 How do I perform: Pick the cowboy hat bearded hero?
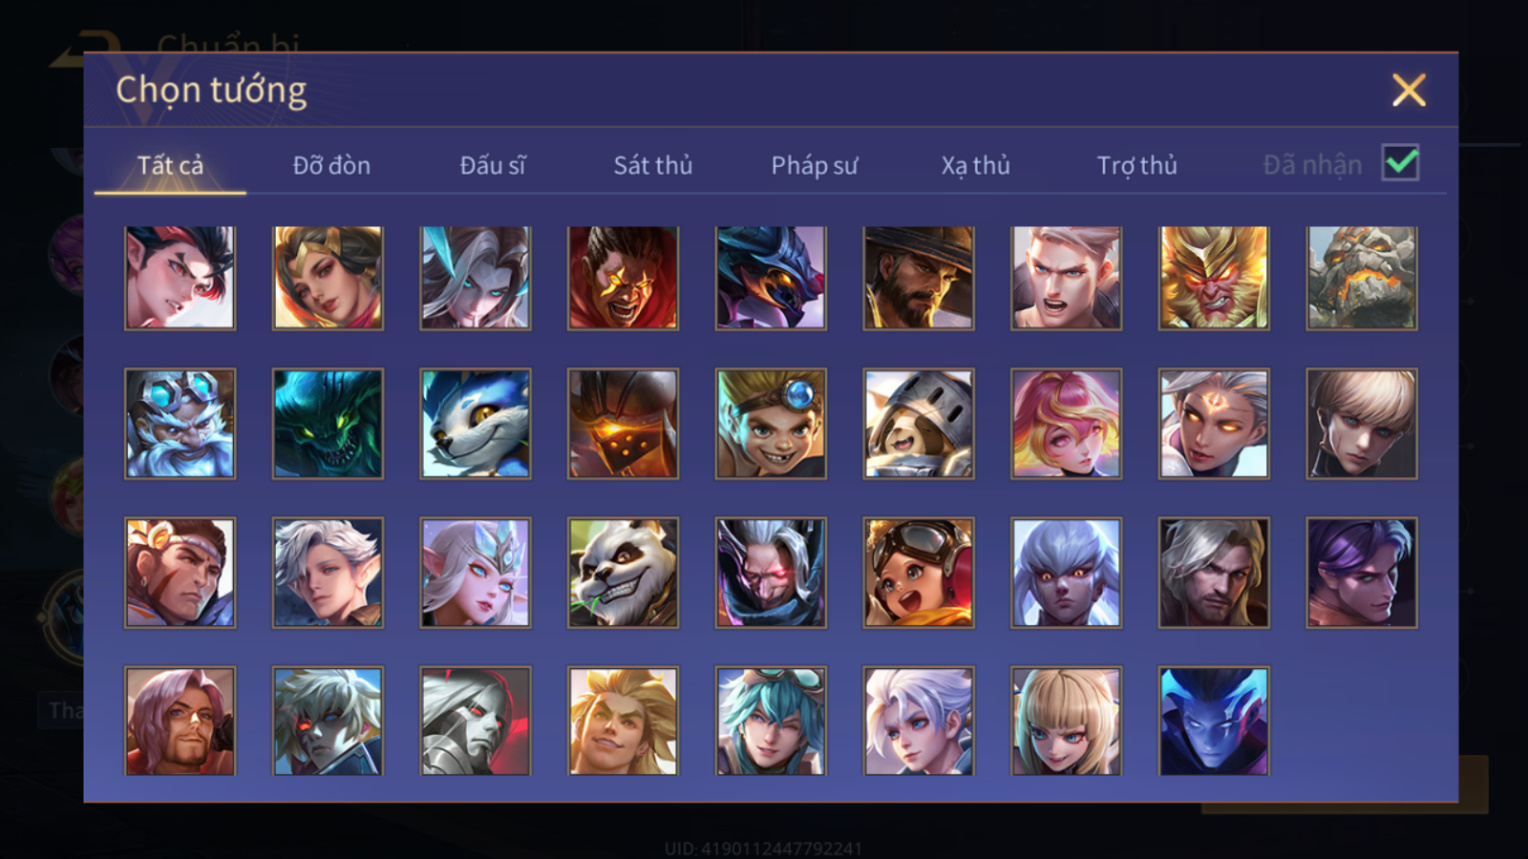(x=918, y=278)
